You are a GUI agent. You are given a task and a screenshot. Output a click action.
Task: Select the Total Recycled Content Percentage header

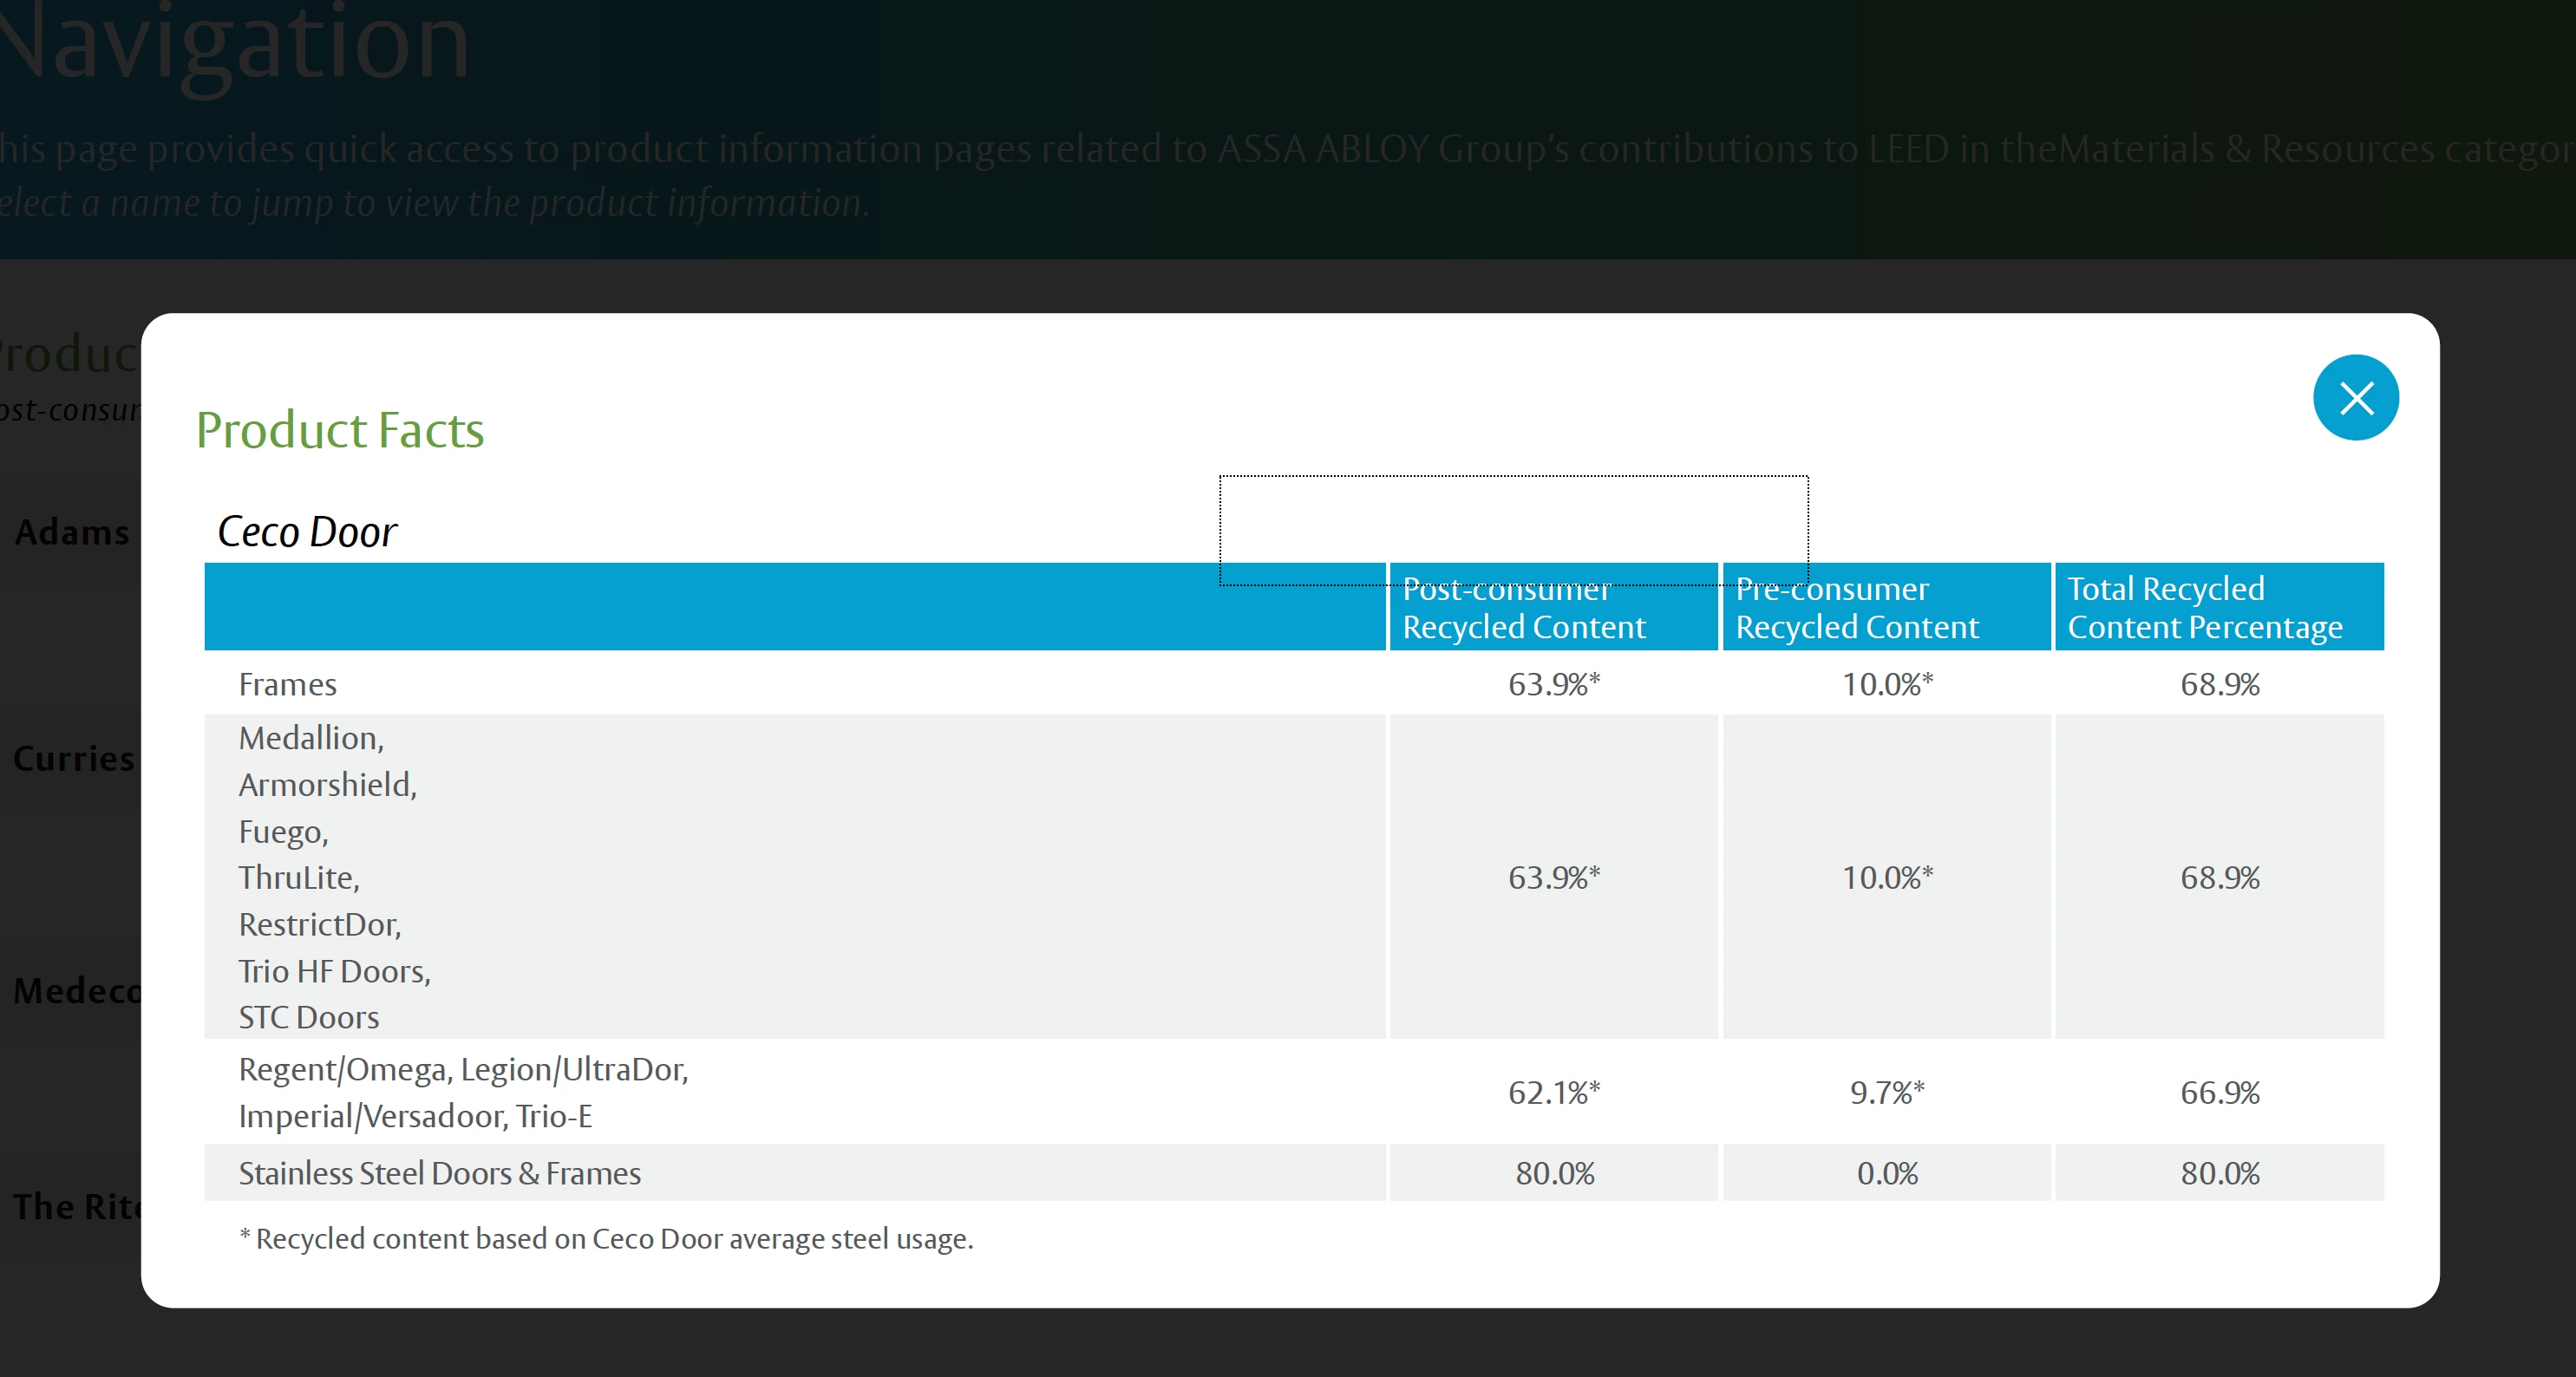[2217, 608]
